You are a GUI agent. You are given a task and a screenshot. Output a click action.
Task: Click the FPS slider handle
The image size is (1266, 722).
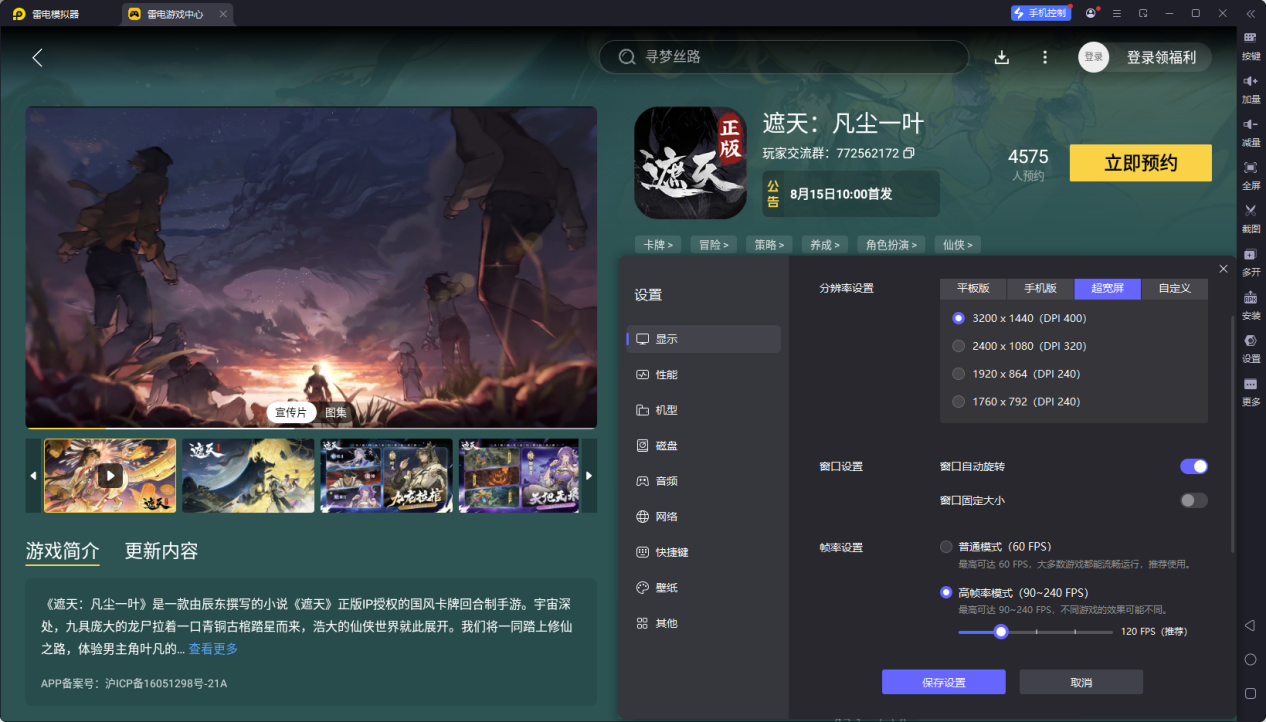click(1000, 631)
